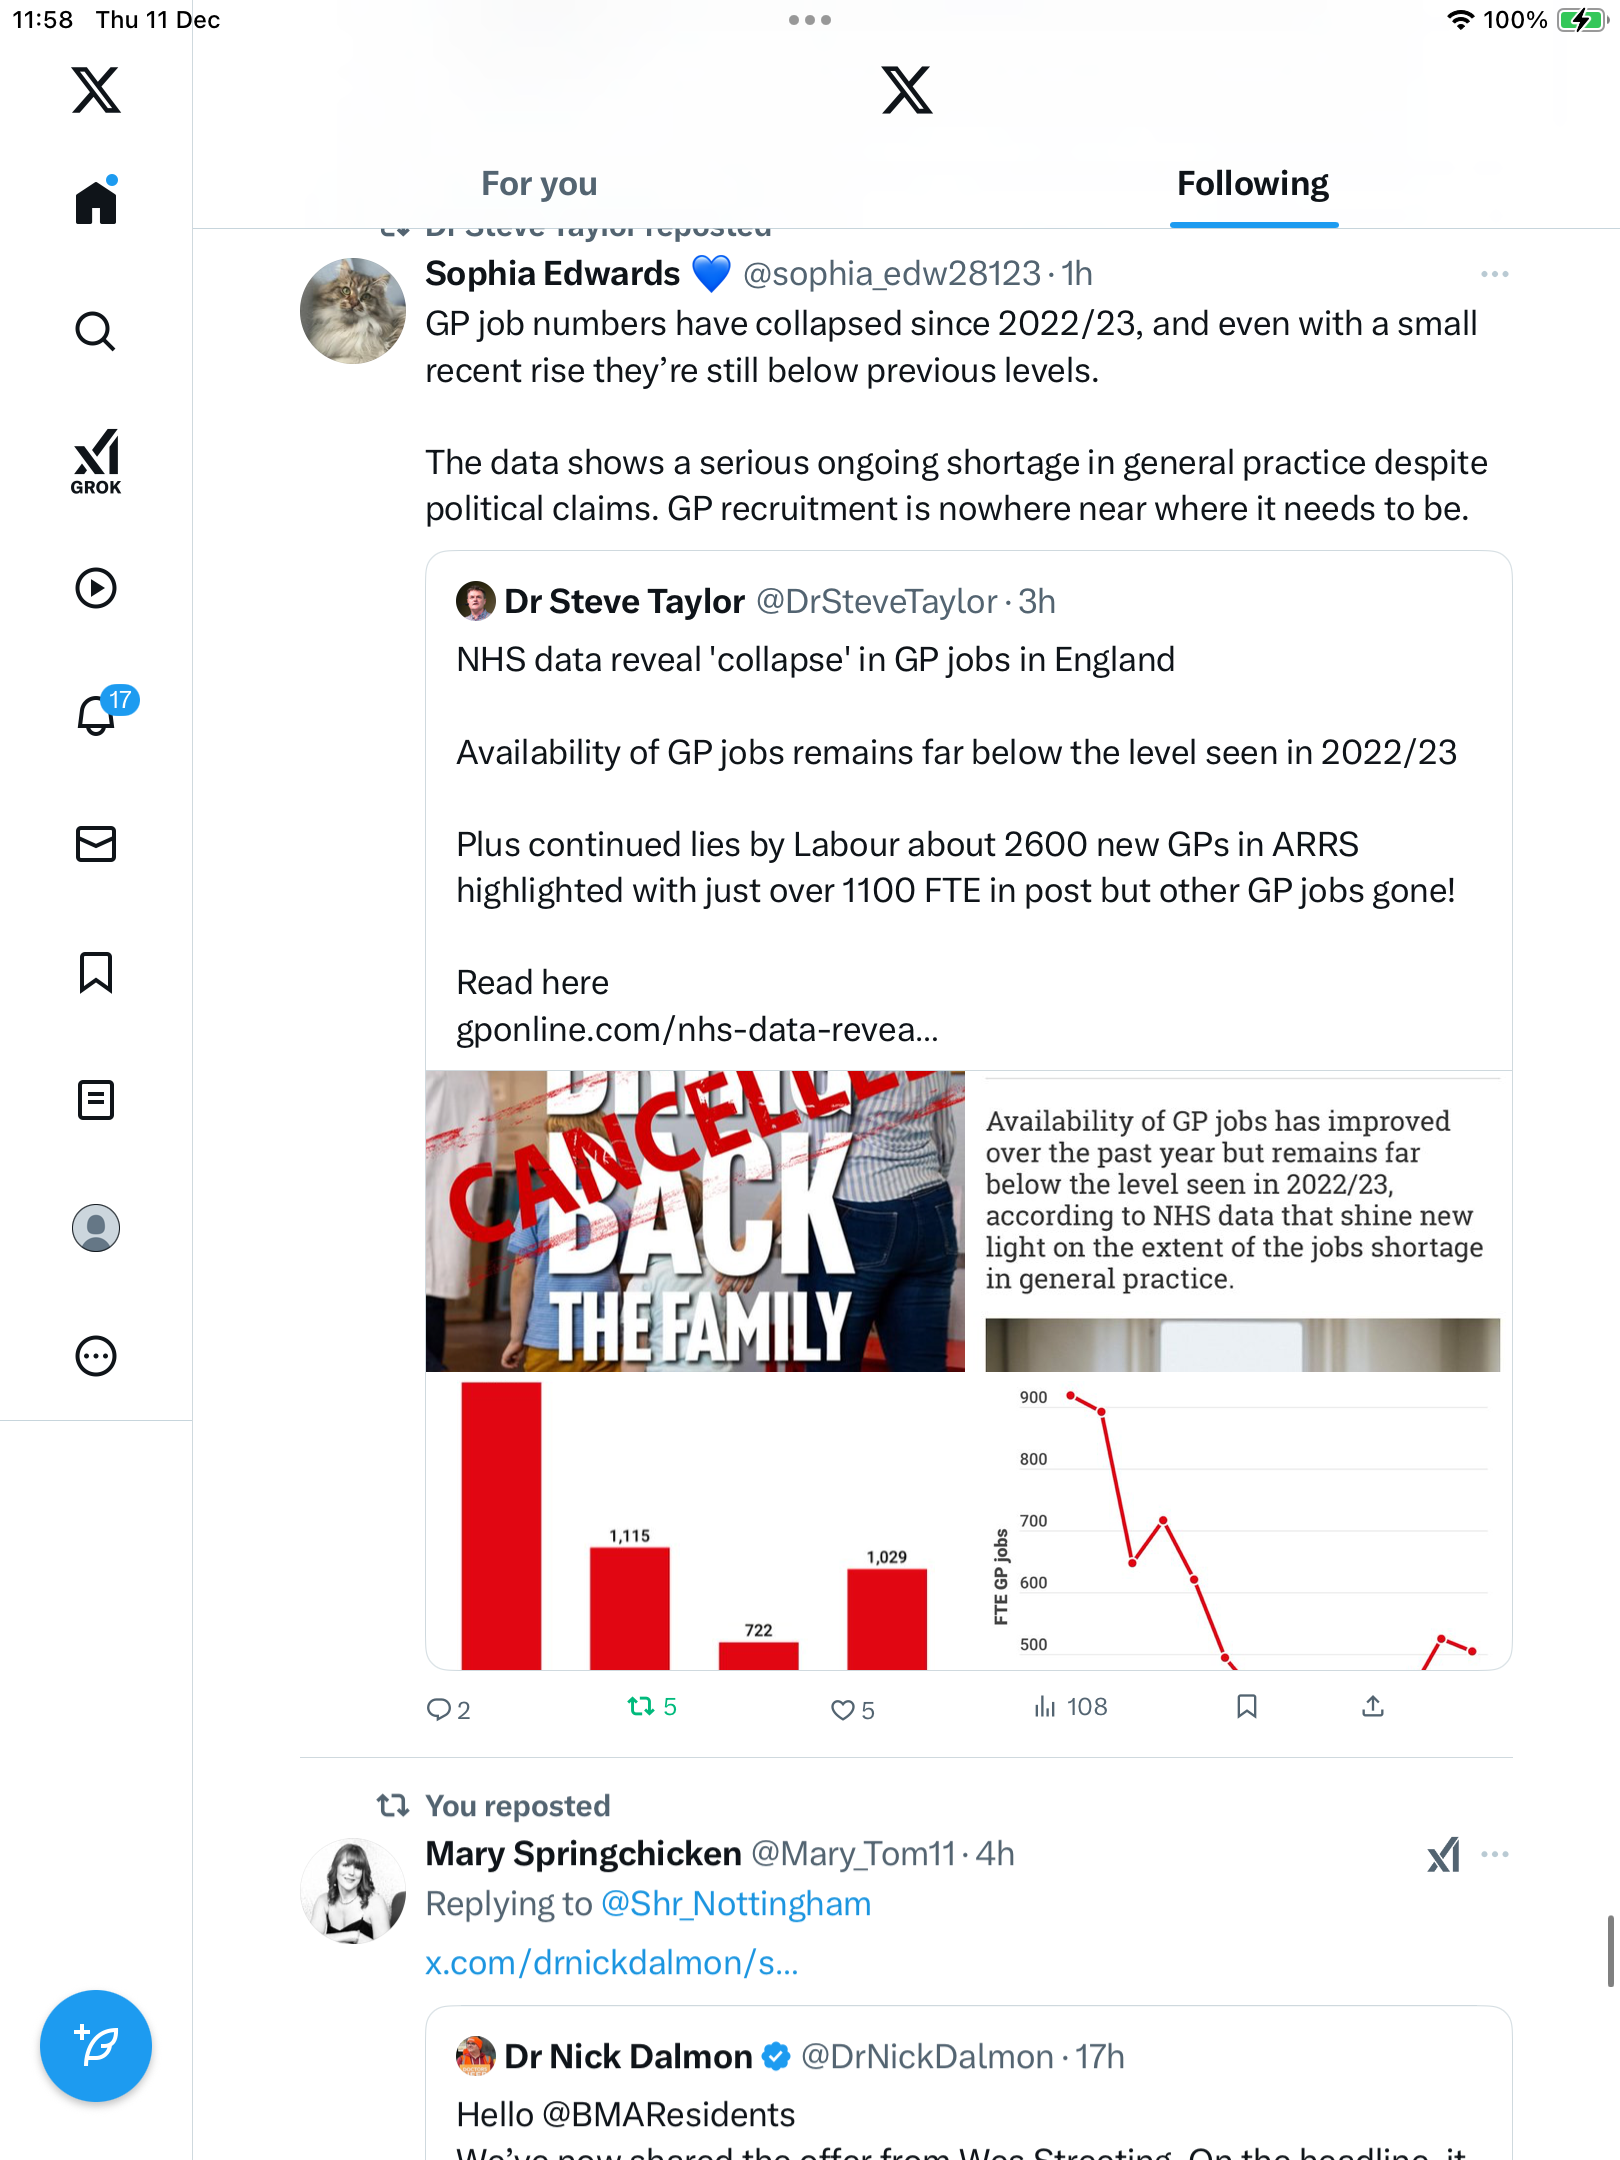Tap the compose new post button
This screenshot has width=1620, height=2160.
point(96,2046)
